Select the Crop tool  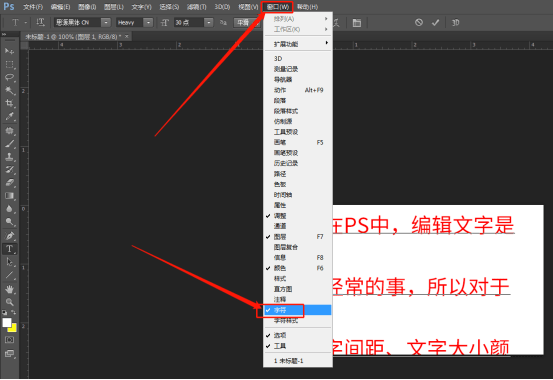10,103
